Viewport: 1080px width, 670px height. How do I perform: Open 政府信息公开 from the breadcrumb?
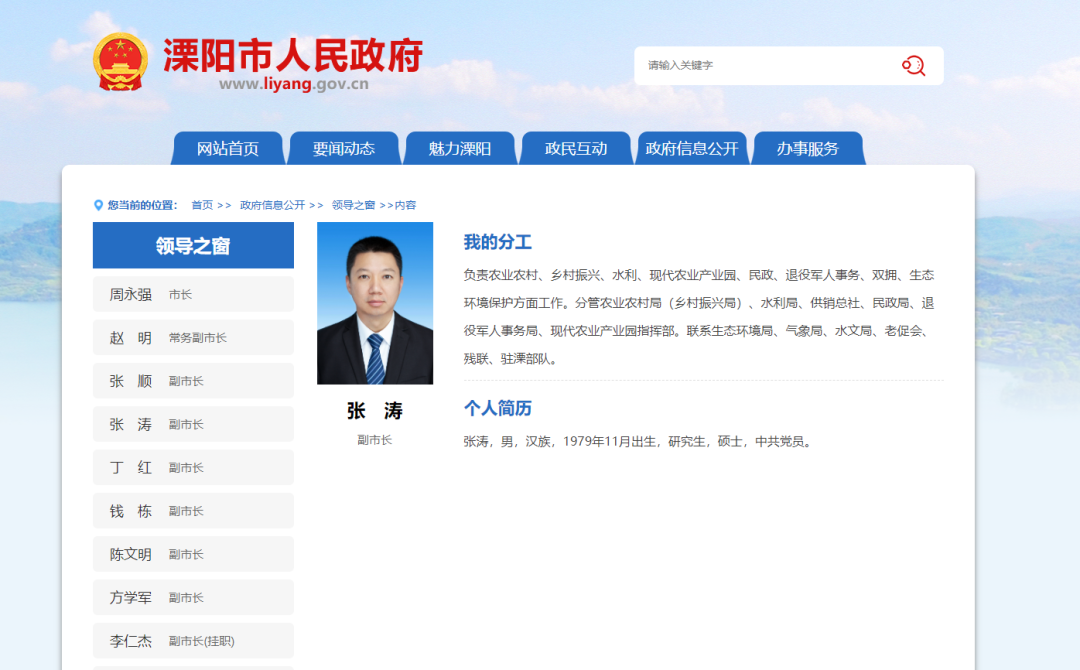(273, 204)
